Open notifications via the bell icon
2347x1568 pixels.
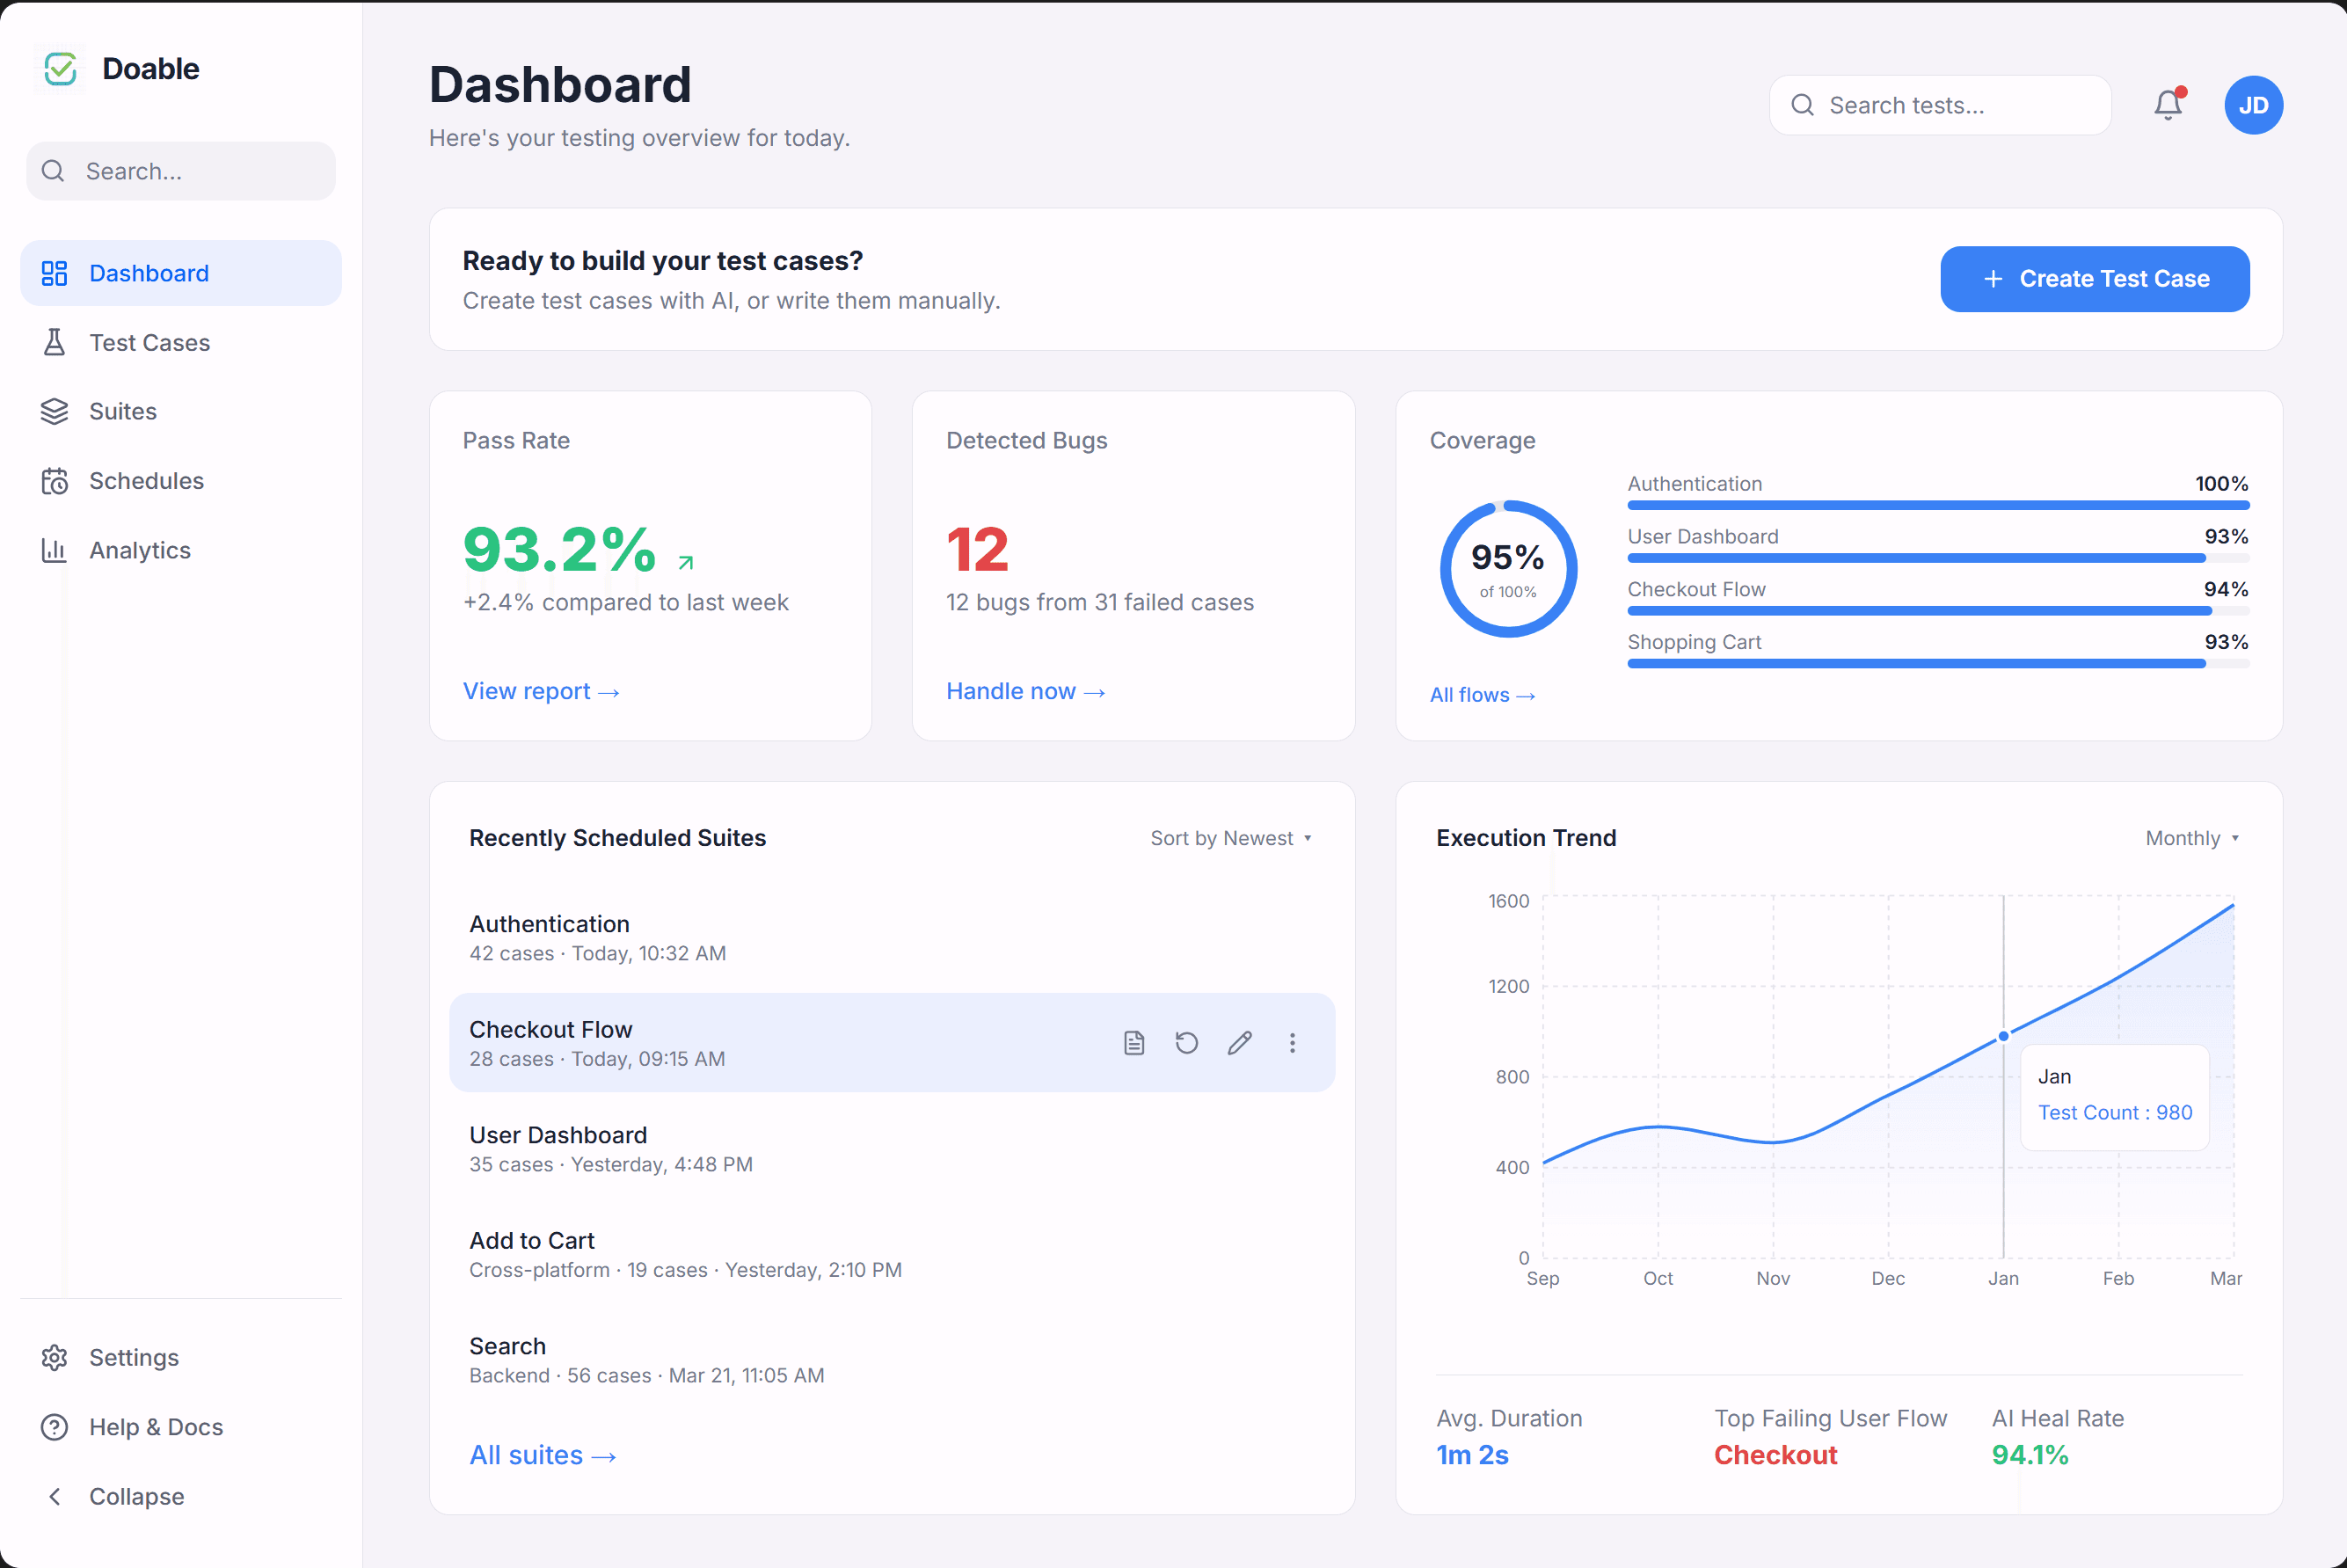point(2166,104)
